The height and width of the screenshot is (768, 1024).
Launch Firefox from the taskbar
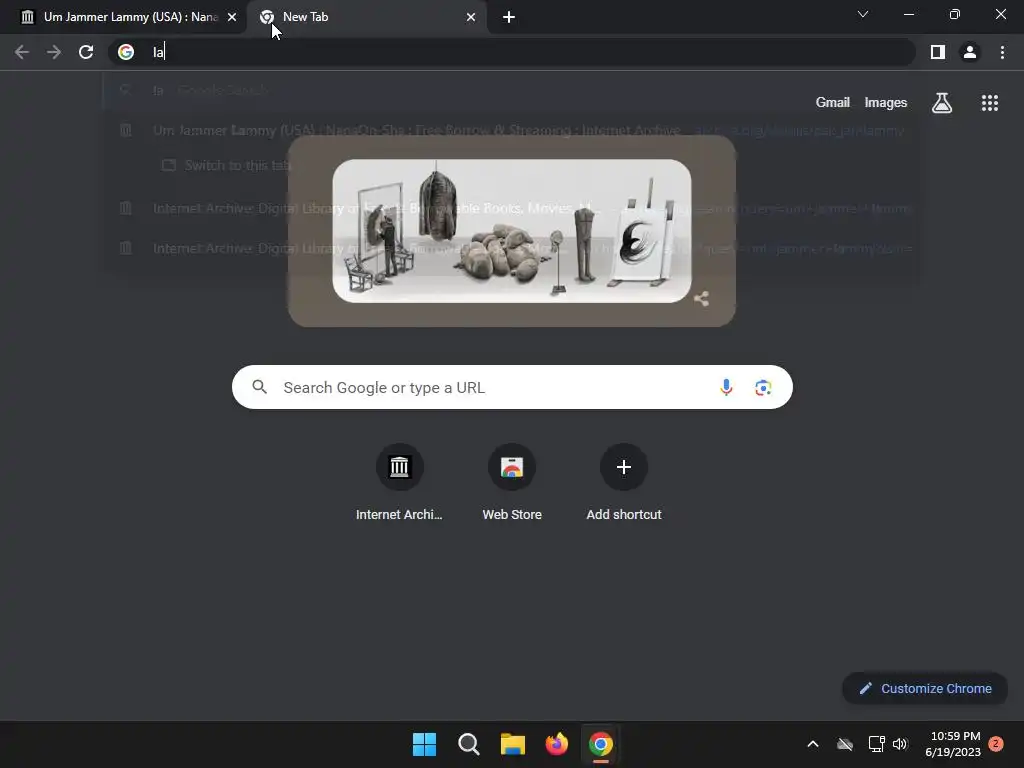[556, 744]
